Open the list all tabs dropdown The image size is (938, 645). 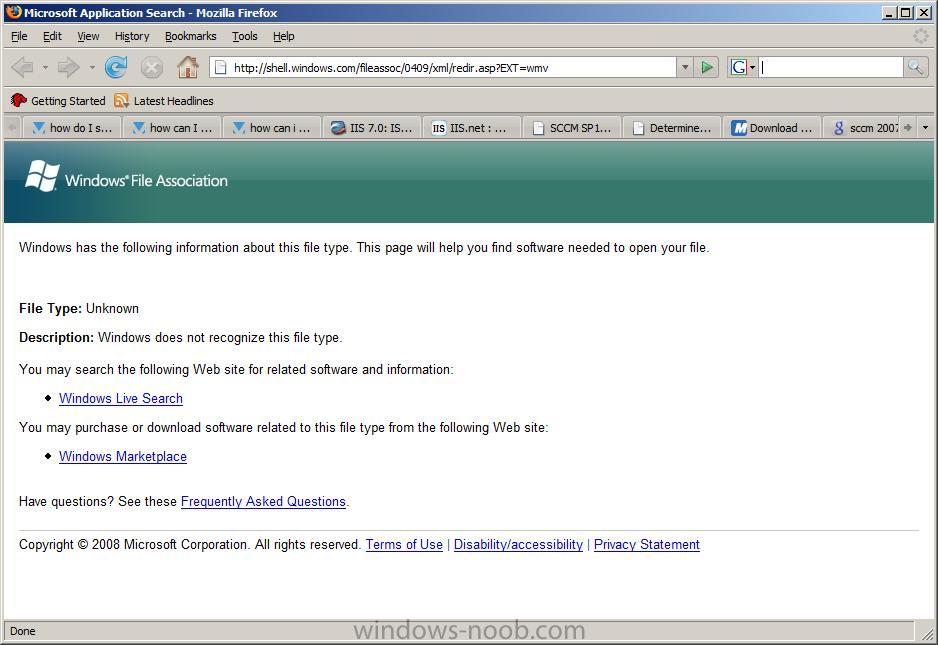pyautogui.click(x=925, y=127)
